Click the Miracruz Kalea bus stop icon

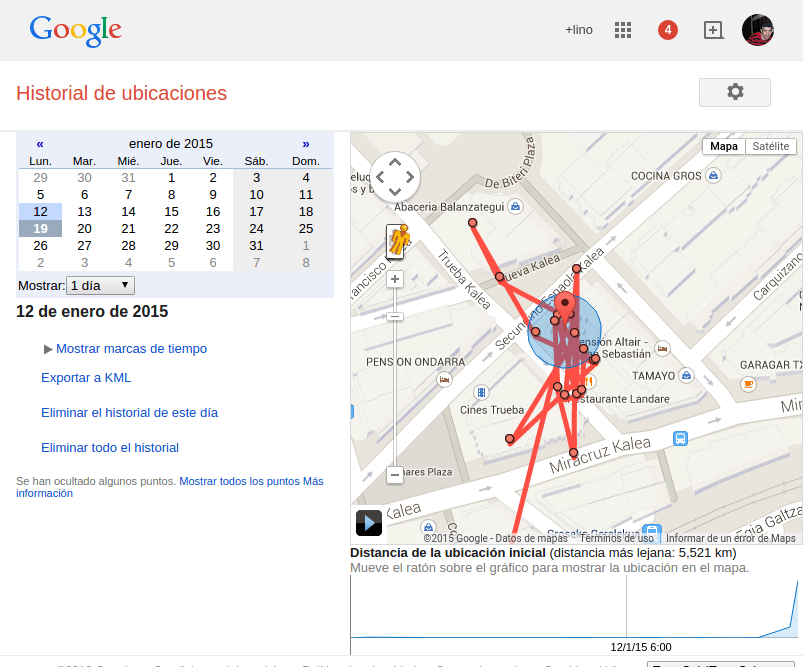[x=680, y=439]
